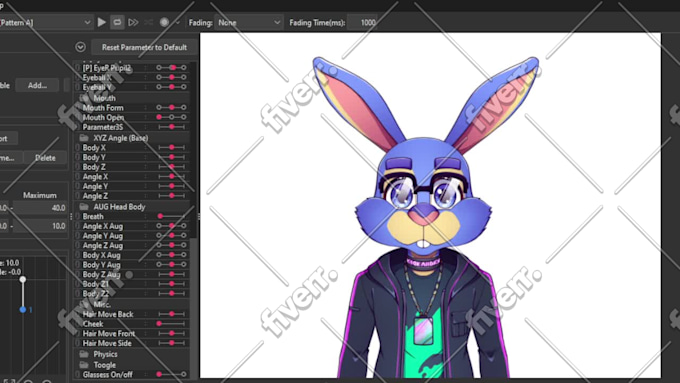Image resolution: width=680 pixels, height=383 pixels.
Task: Click the round record button
Action: [164, 22]
